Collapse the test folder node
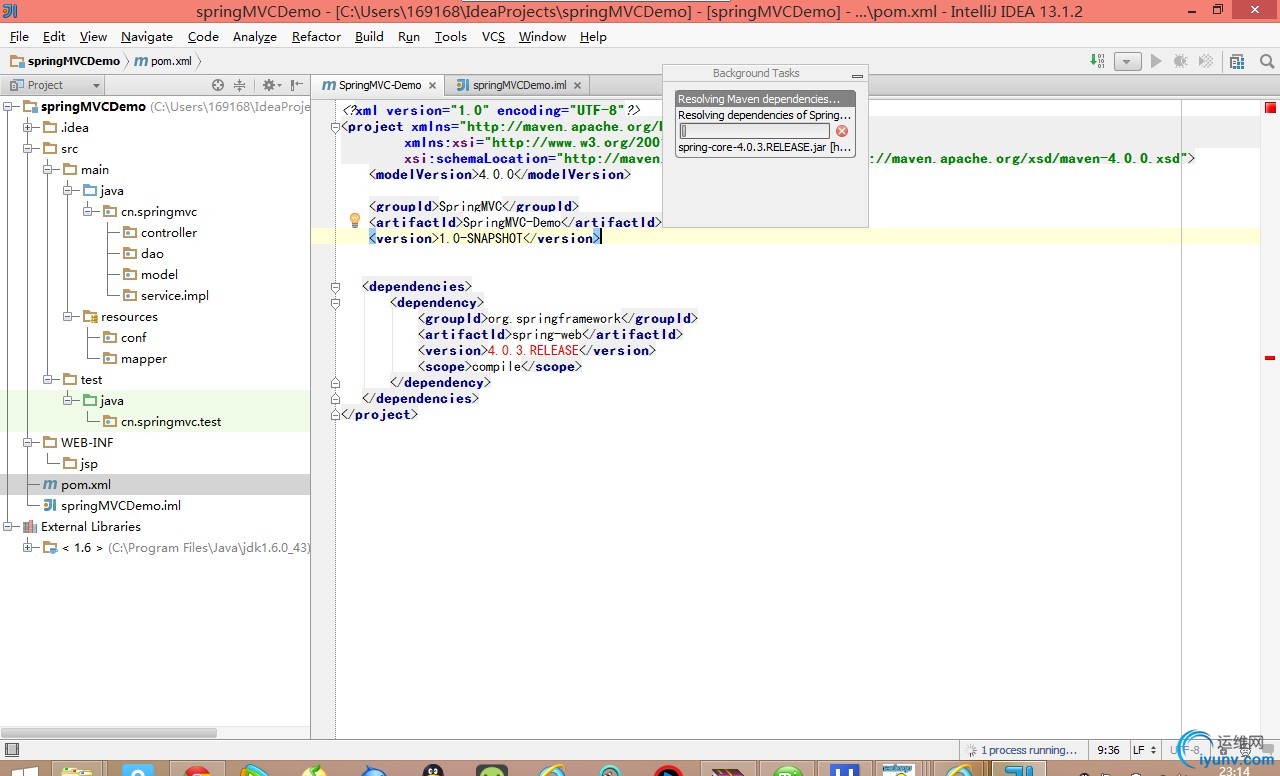The width and height of the screenshot is (1280, 776). [x=48, y=379]
